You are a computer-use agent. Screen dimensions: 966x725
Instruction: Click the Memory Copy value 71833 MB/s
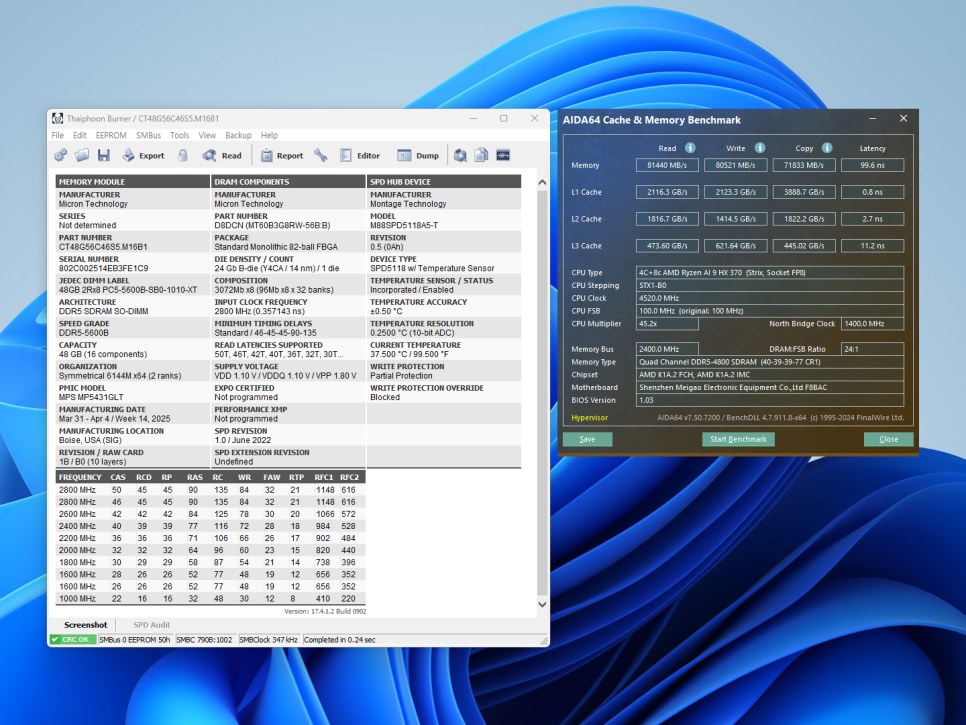click(x=804, y=165)
